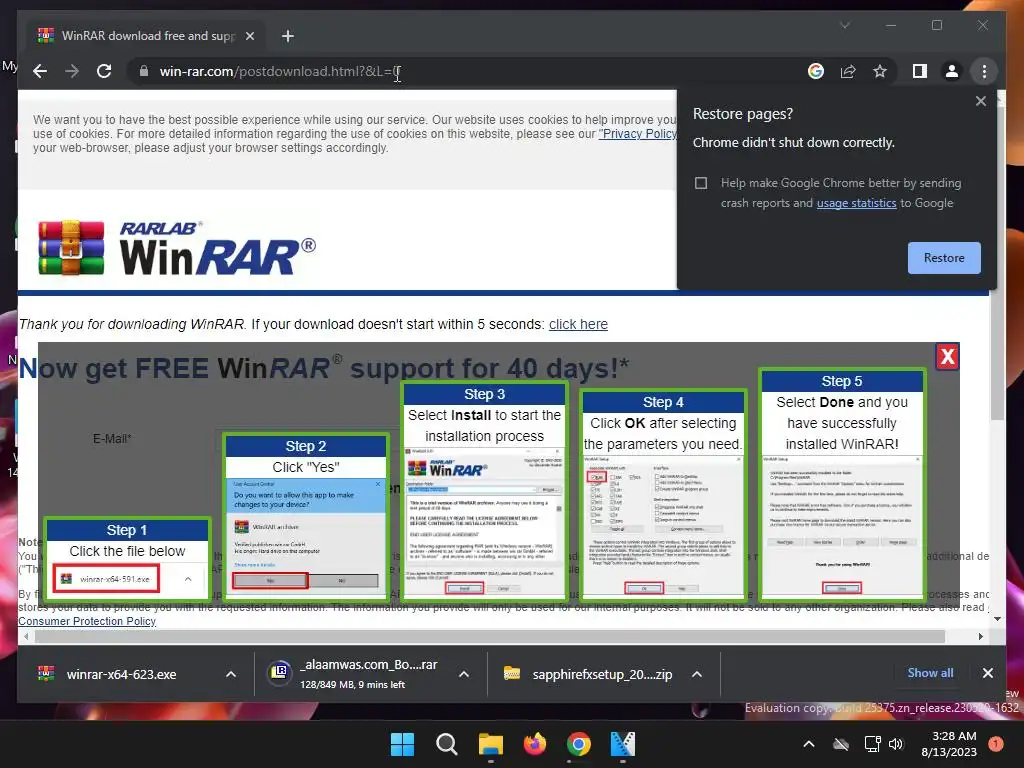Open the Privacy Policy link
The width and height of the screenshot is (1024, 768).
[637, 134]
